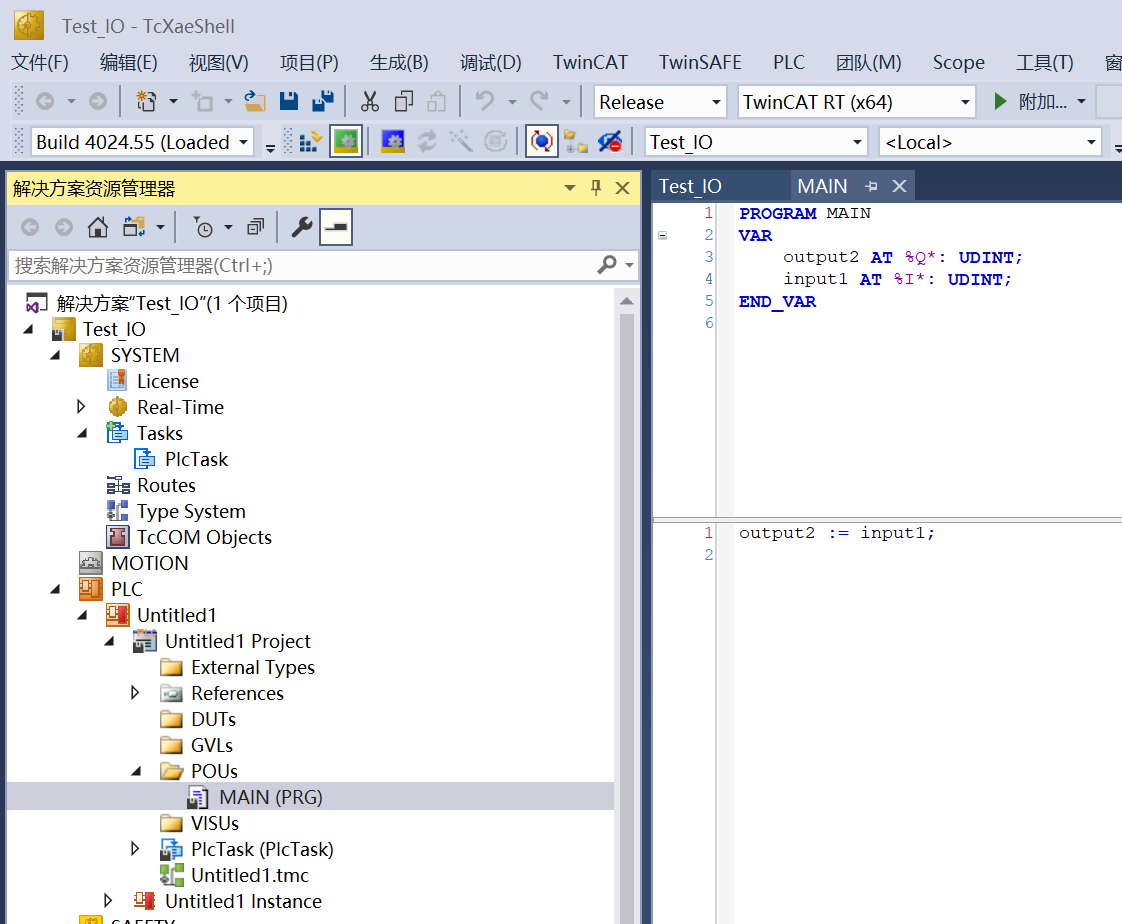Screen dimensions: 1122x924
Task: Open the TwinCAT RT (x64) platform dropdown
Action: pos(965,102)
